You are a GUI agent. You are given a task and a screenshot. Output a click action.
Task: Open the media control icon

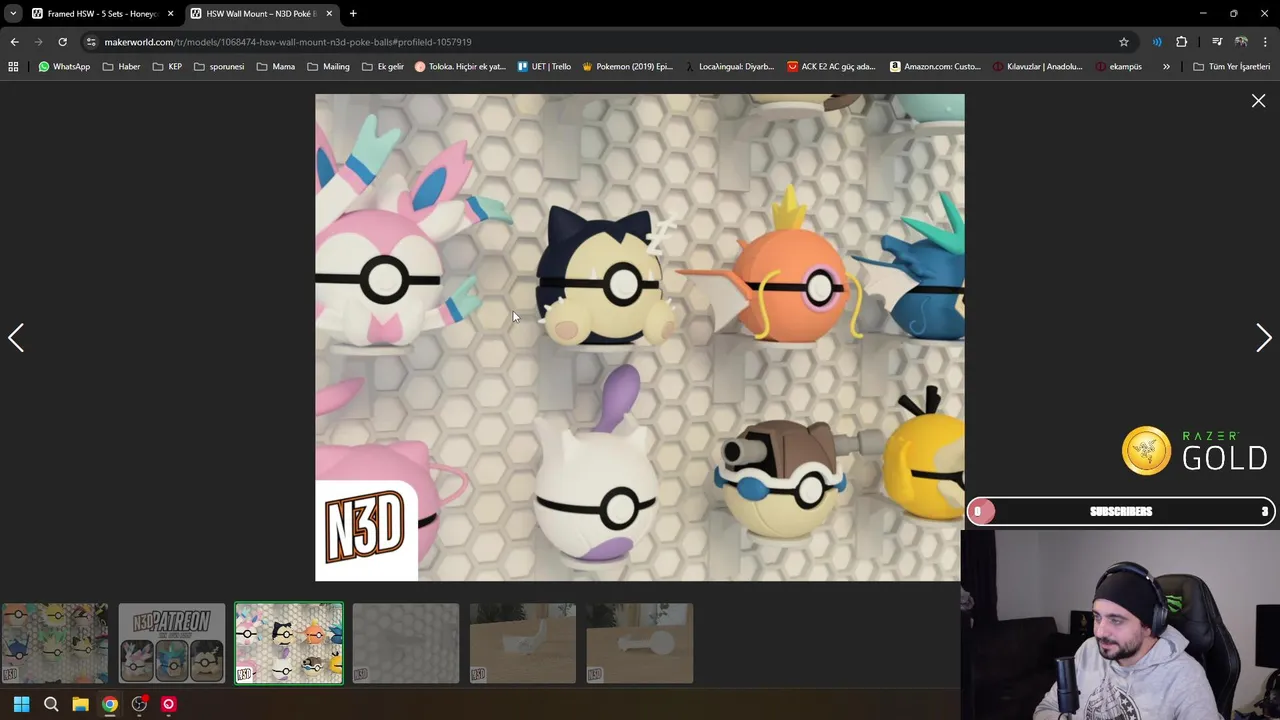point(1217,42)
